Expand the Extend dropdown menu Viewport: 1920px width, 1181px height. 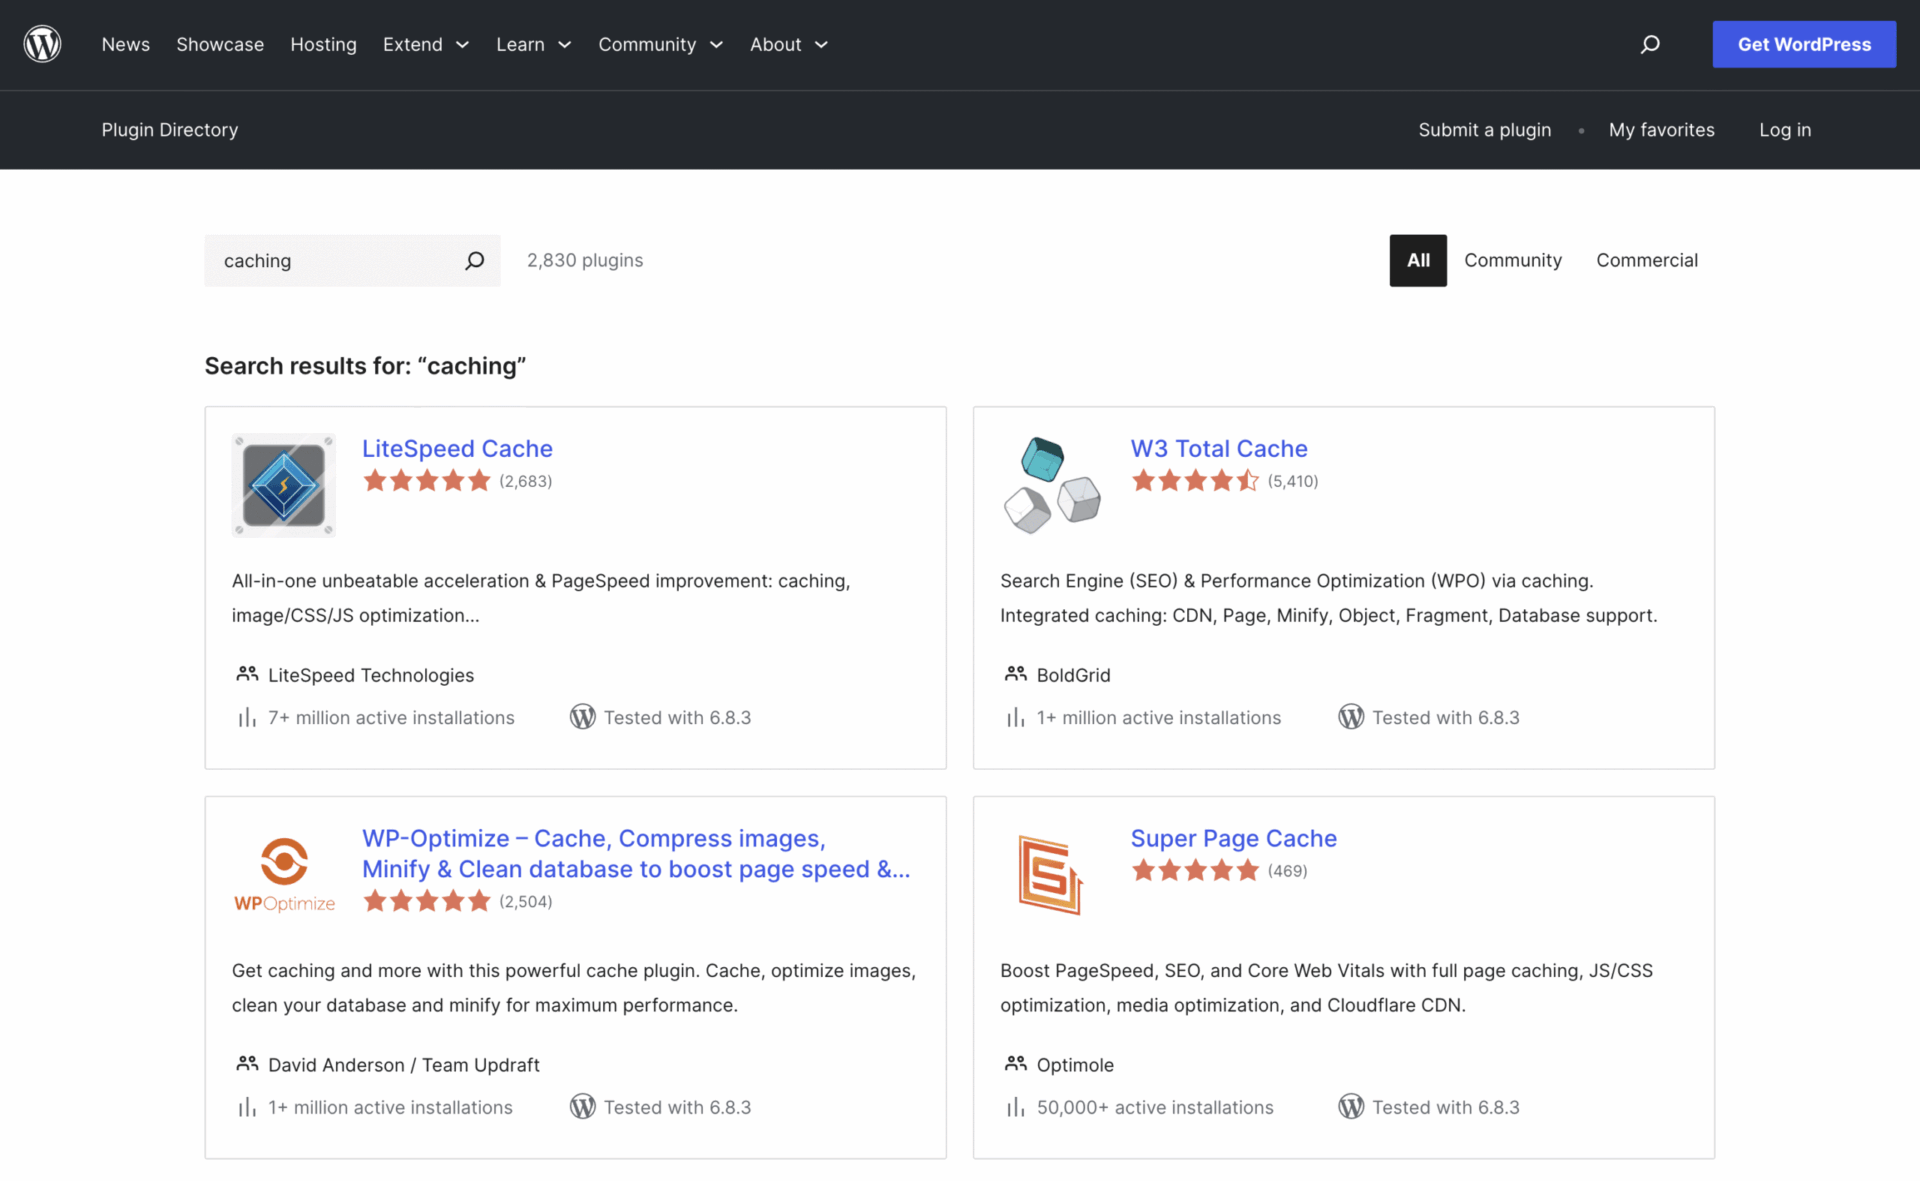(425, 44)
